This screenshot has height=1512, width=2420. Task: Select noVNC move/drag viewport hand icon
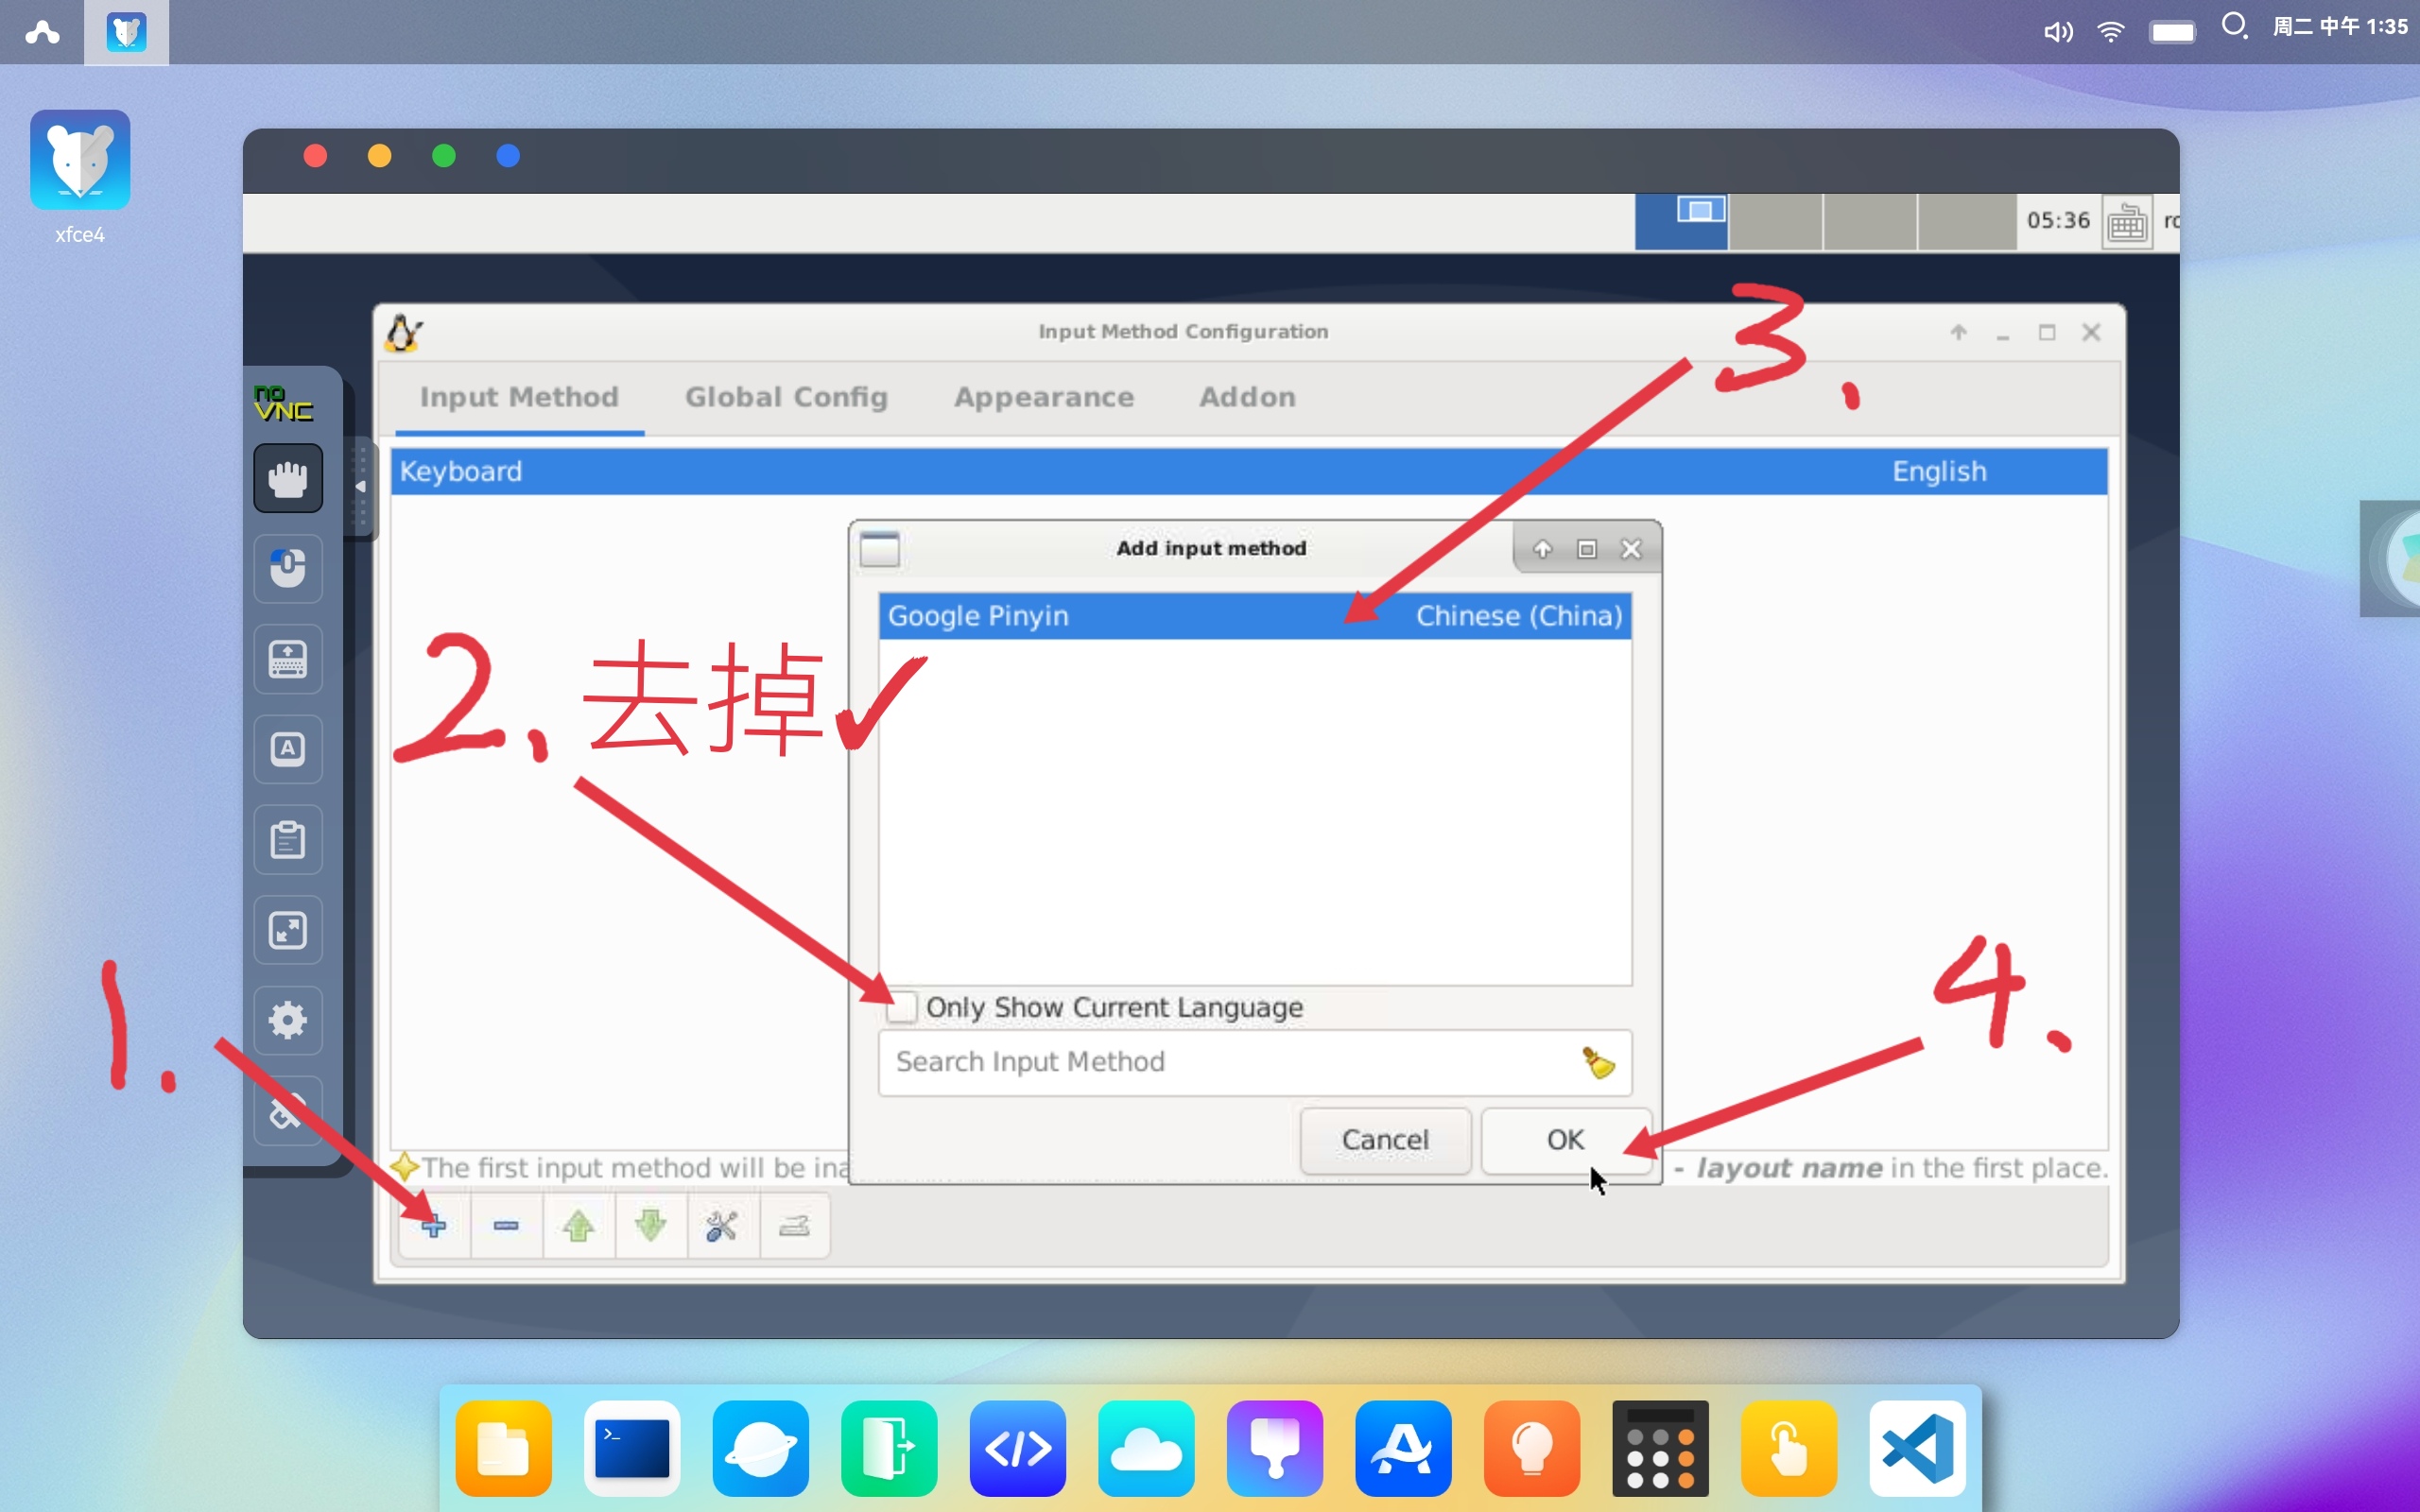pos(288,478)
